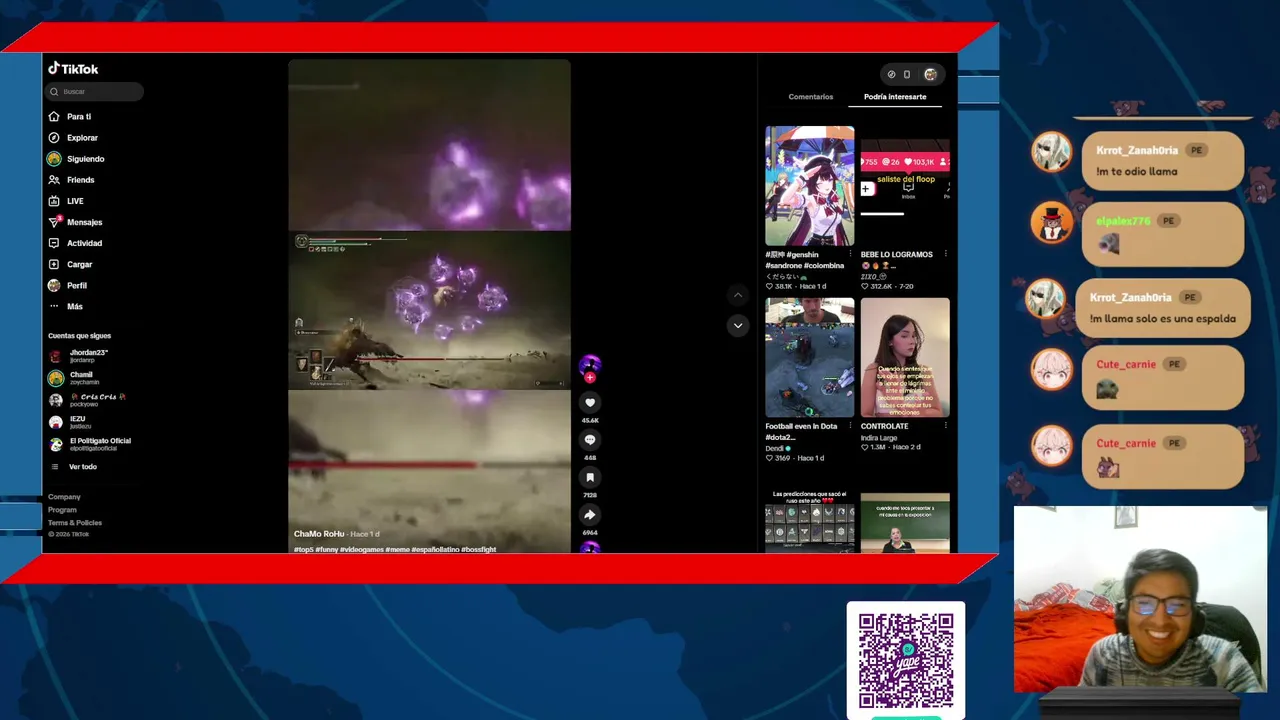Switch to the Podría interesarte tab
The width and height of the screenshot is (1280, 720).
pos(895,97)
